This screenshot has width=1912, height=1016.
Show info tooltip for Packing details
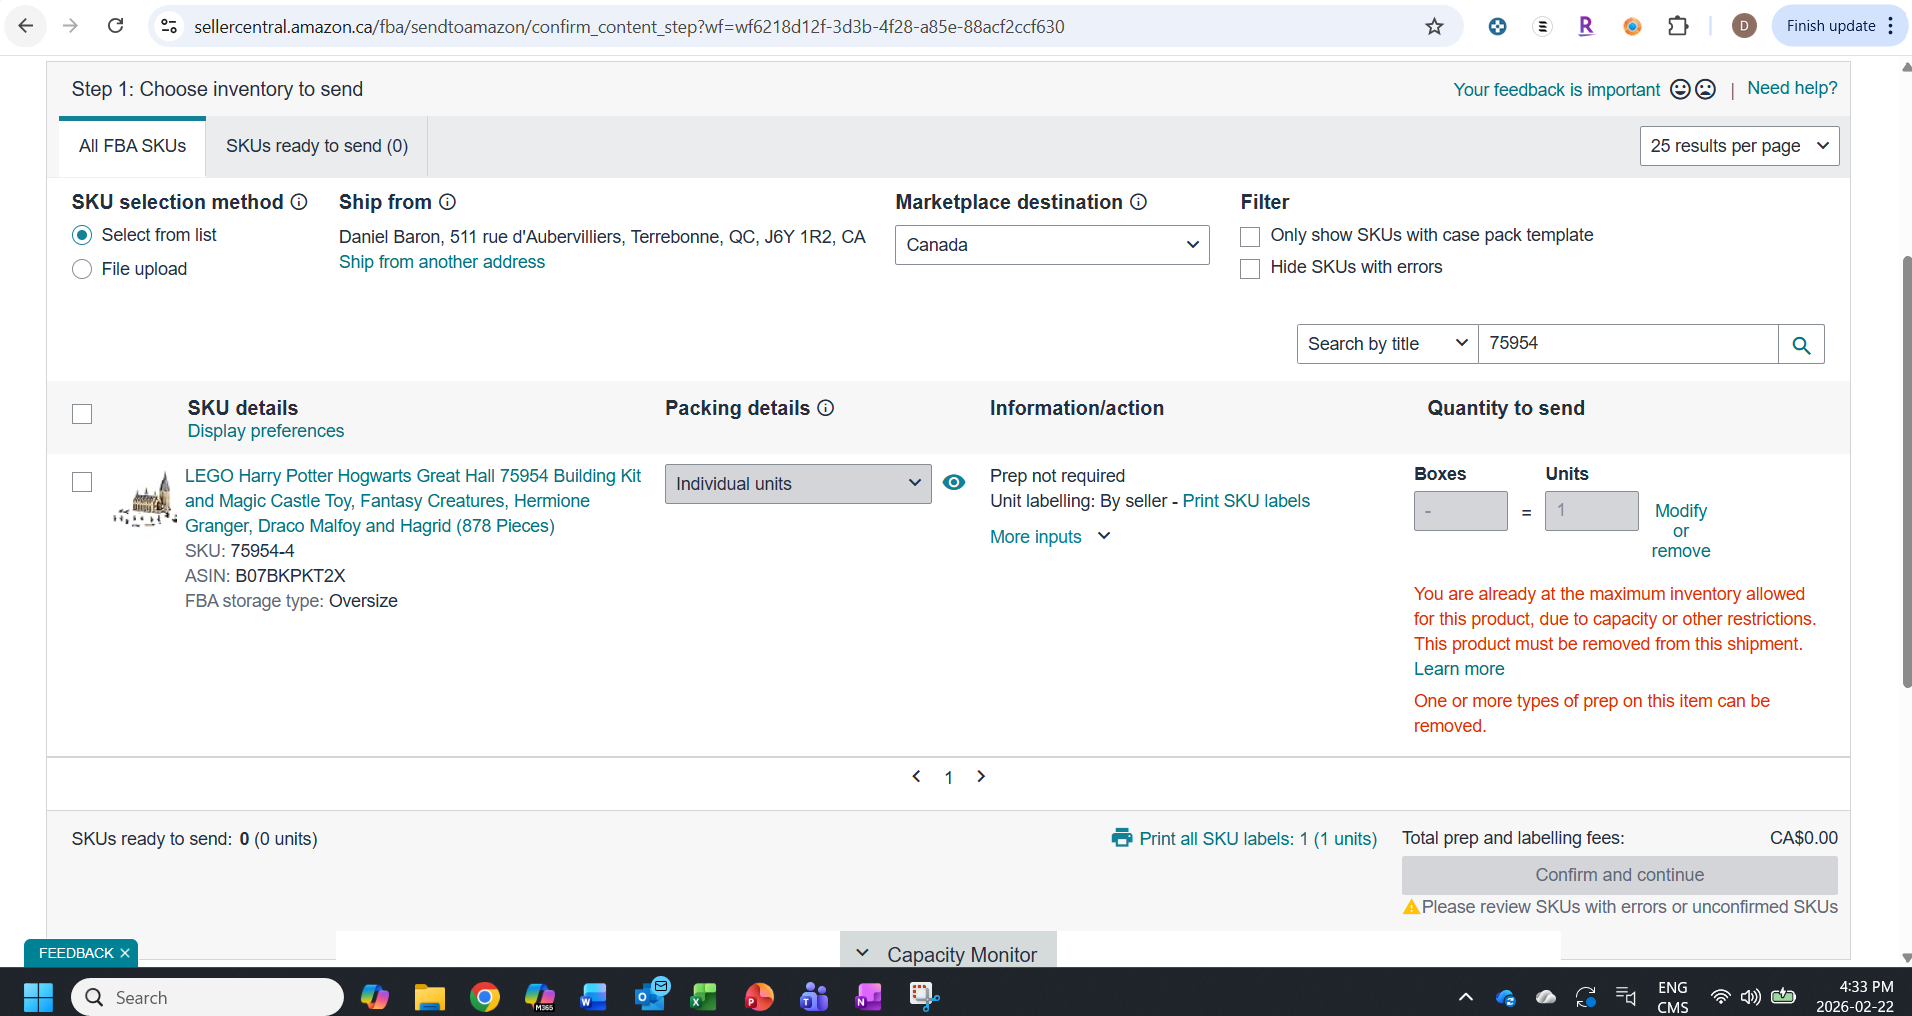[826, 408]
